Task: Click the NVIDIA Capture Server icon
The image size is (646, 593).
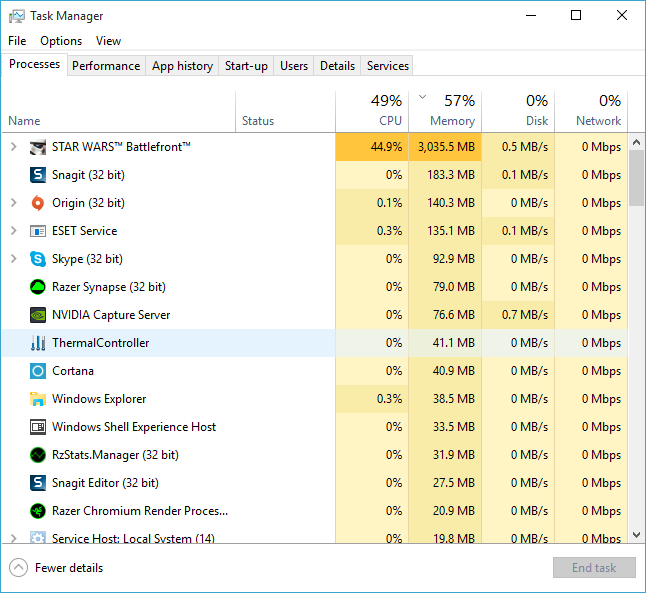Action: 38,315
